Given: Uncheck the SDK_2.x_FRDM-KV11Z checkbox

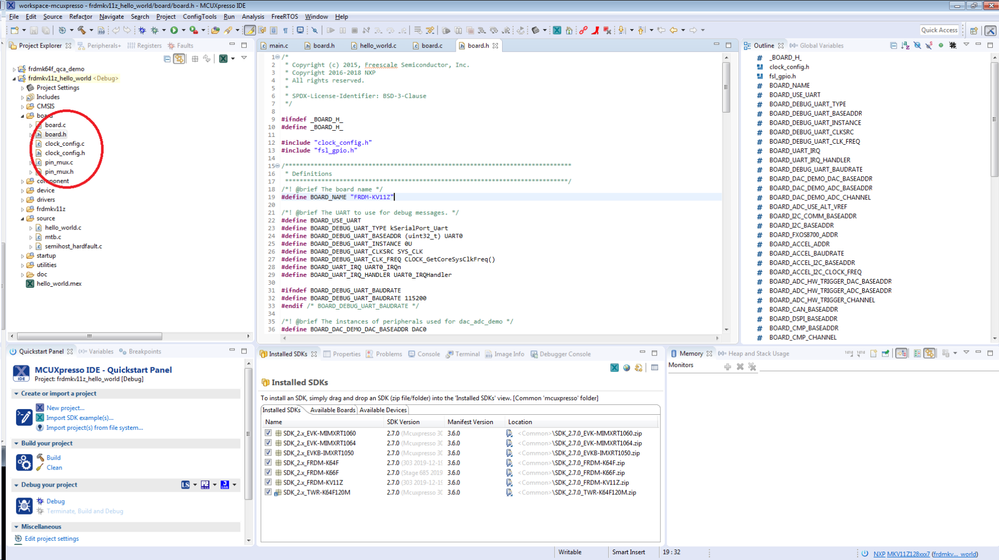Looking at the screenshot, I should pos(268,483).
